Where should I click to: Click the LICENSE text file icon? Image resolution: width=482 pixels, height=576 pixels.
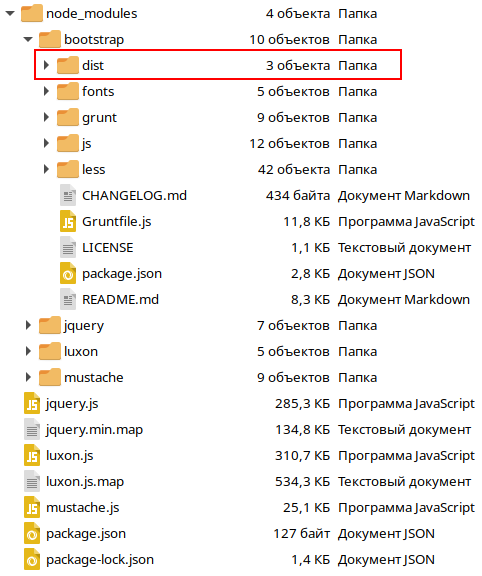click(68, 248)
